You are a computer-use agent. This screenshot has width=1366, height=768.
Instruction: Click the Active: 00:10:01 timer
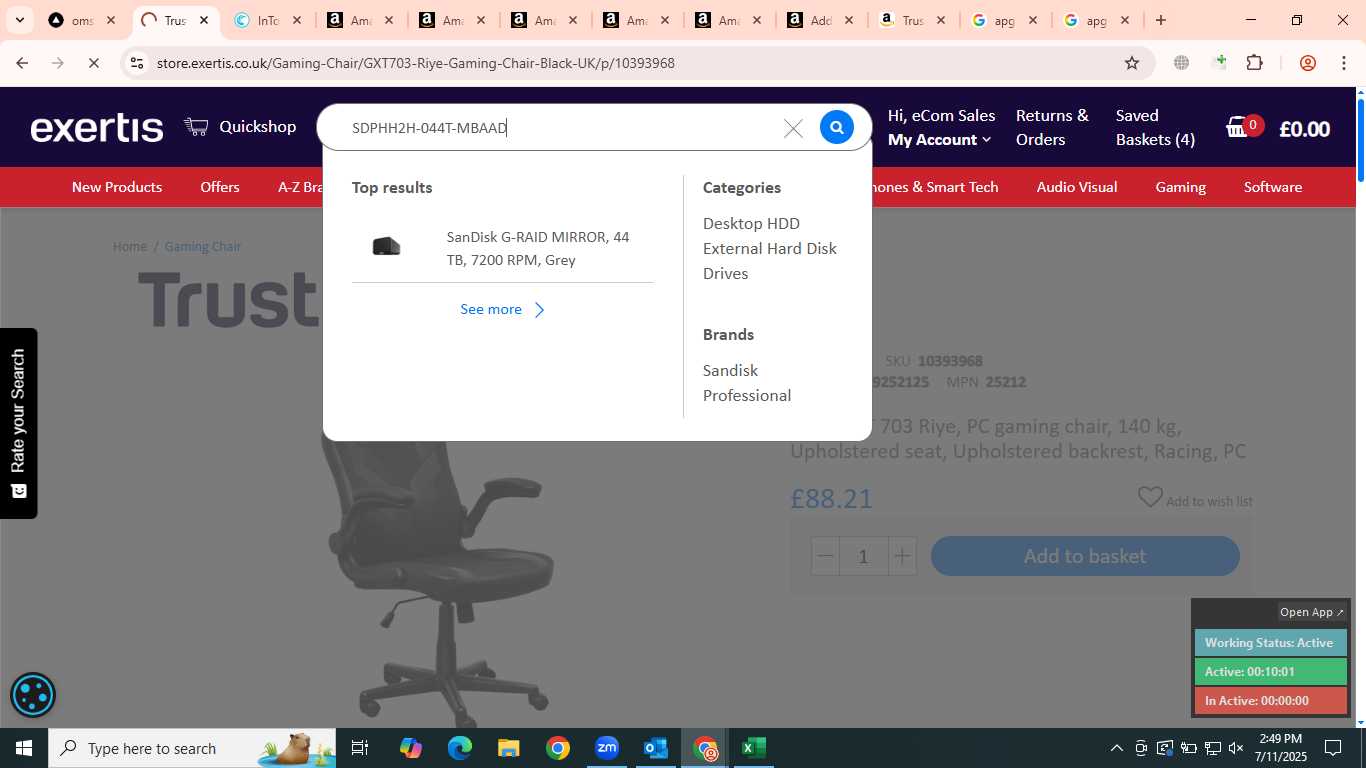pyautogui.click(x=1270, y=671)
